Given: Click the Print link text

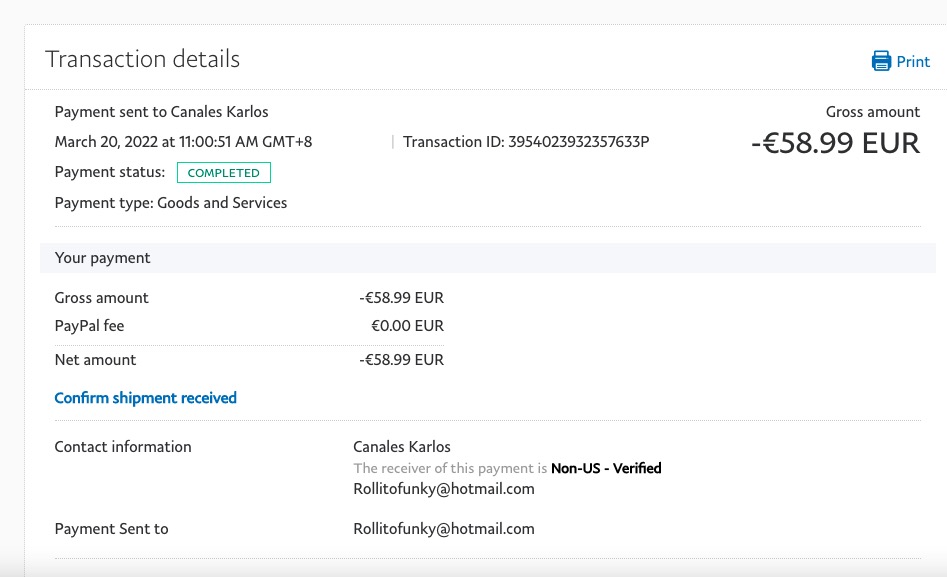Looking at the screenshot, I should coord(913,61).
